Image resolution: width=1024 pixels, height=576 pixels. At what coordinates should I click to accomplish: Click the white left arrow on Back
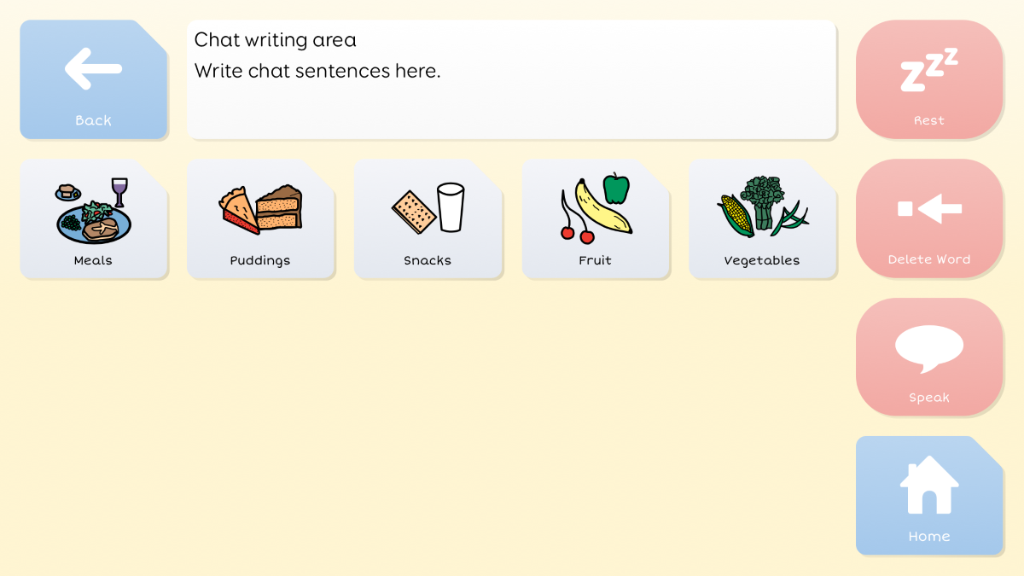93,68
